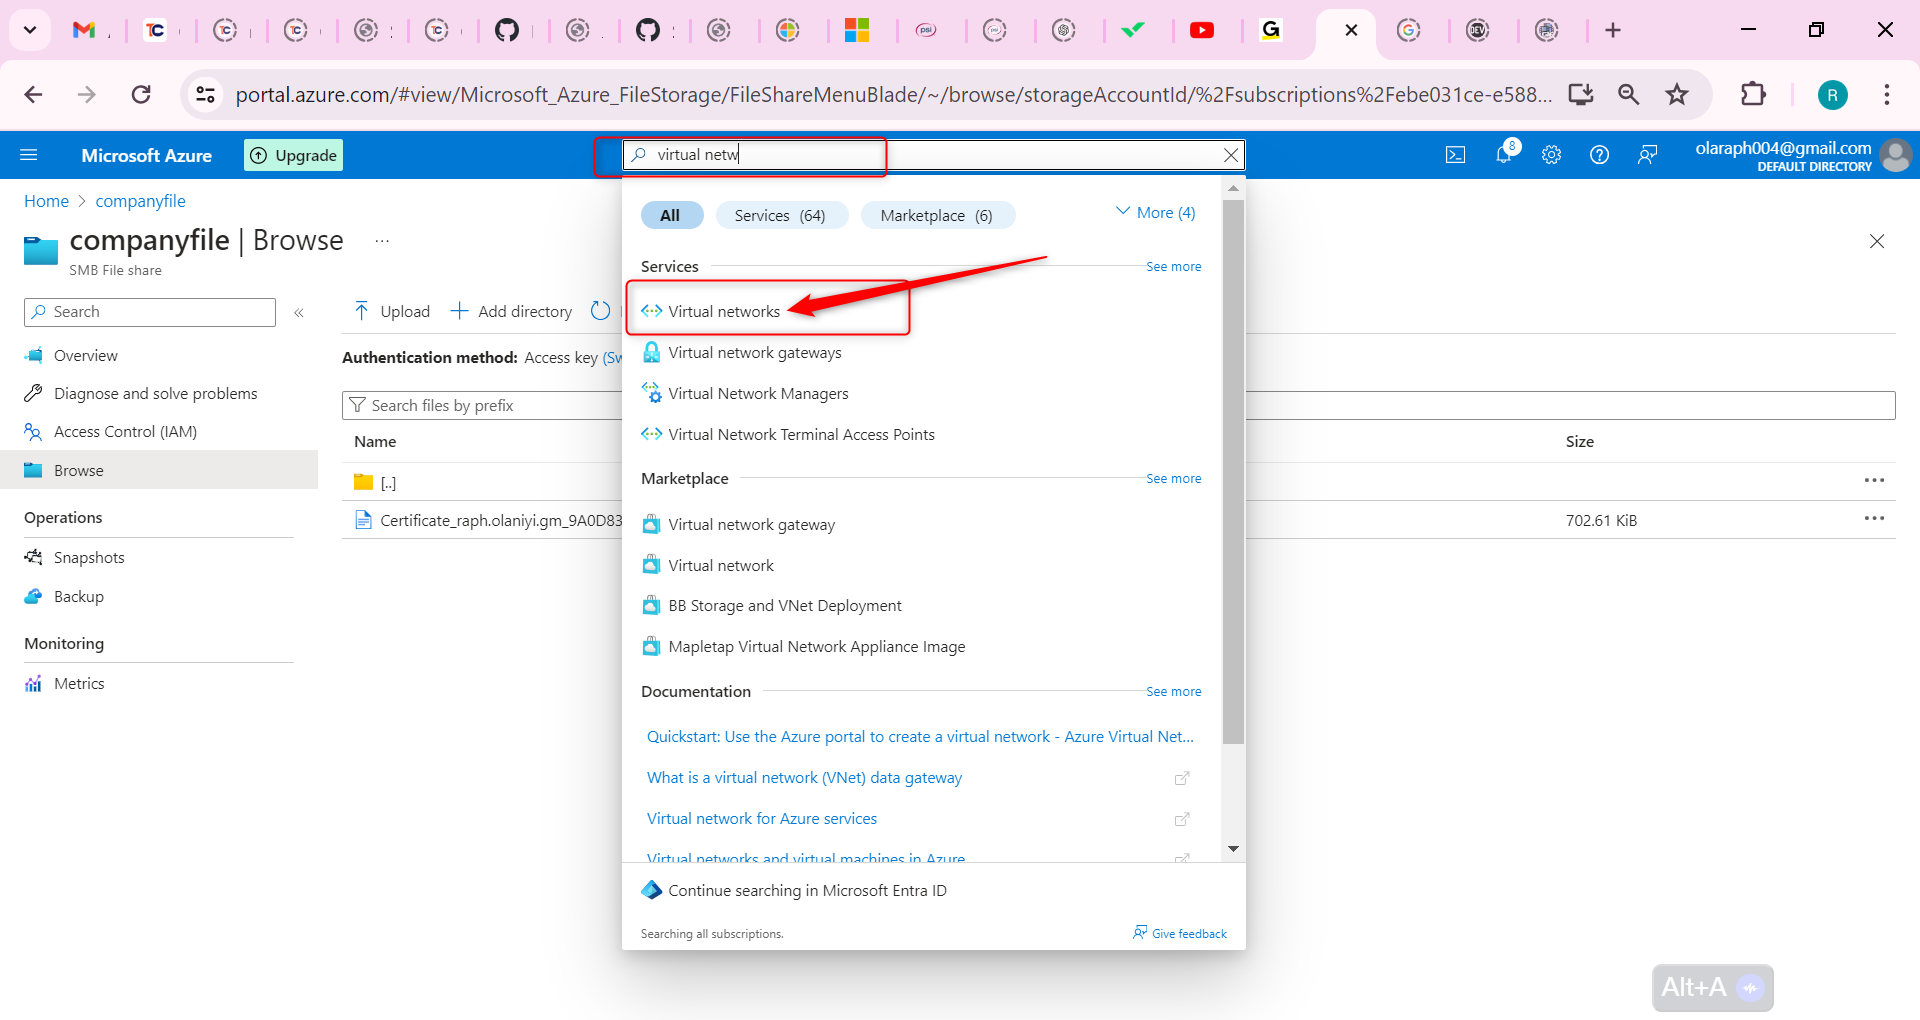Viewport: 1920px width, 1020px height.
Task: Click See more next to Marketplace
Action: coord(1174,479)
